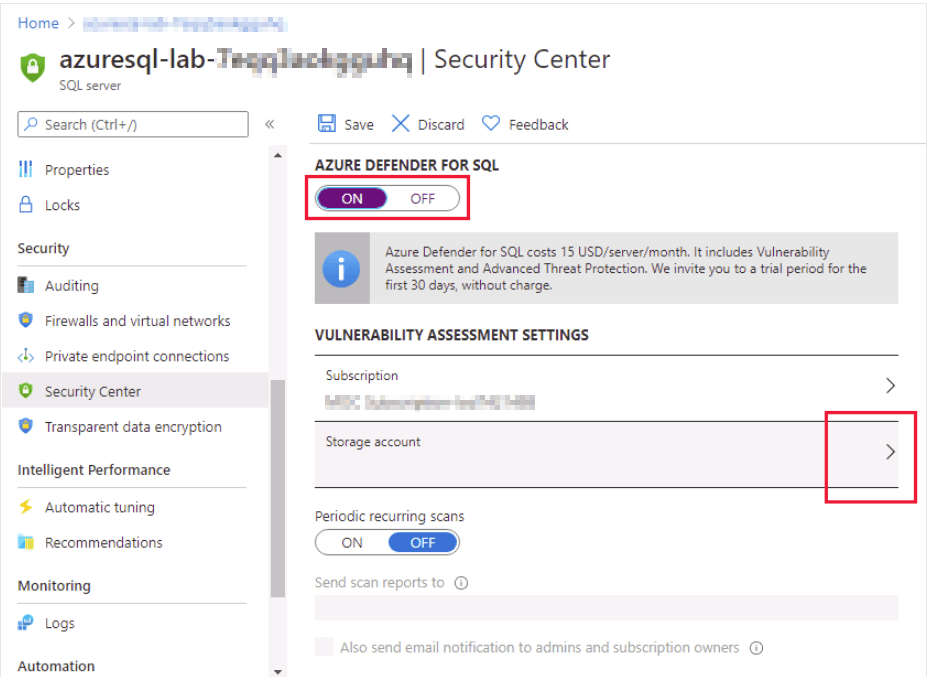Expand the Storage account chevron
This screenshot has height=677, width=928.
(890, 452)
